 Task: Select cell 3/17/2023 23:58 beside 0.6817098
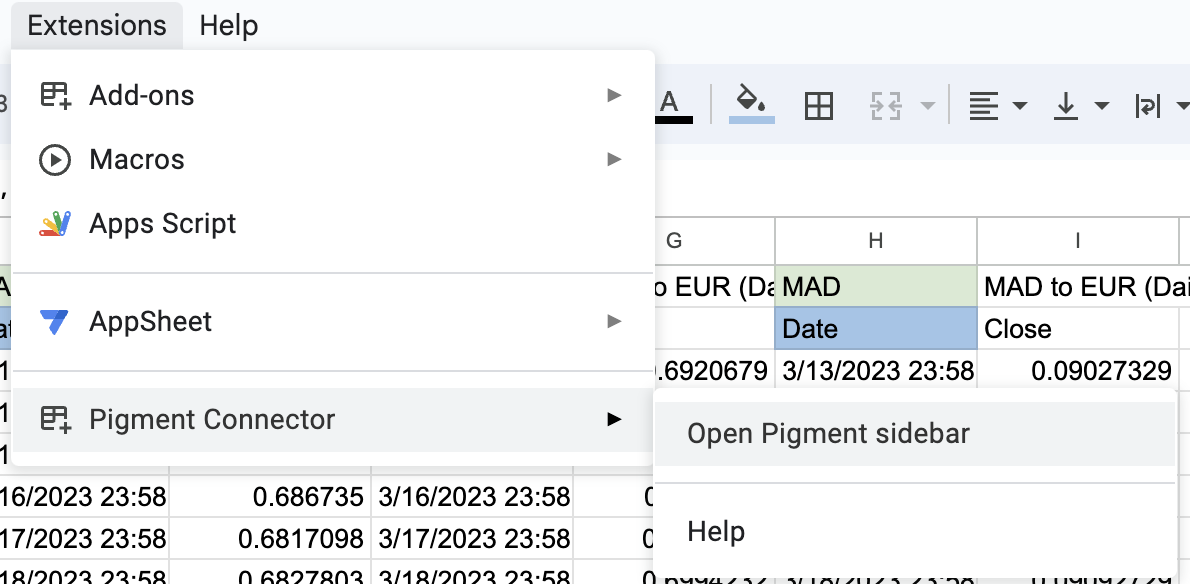pos(471,538)
